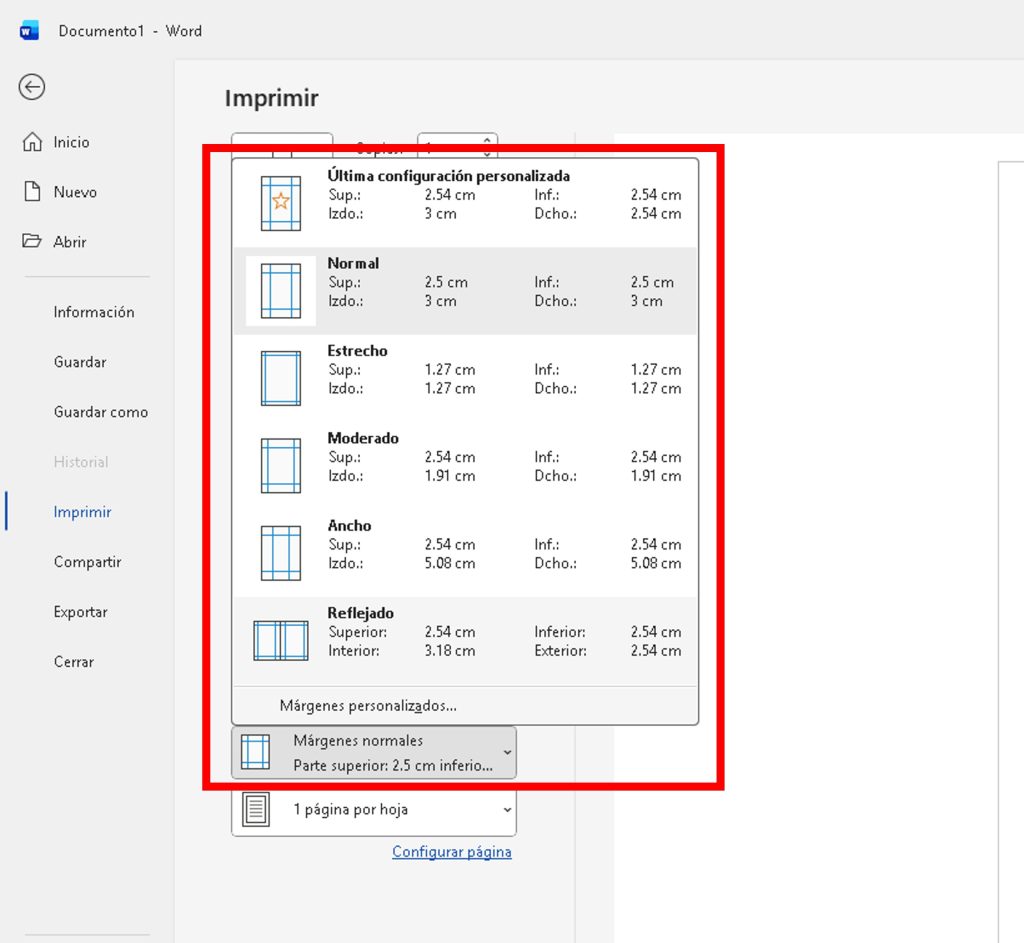The image size is (1024, 943).
Task: Choose Márgenes personalizados option
Action: (368, 706)
